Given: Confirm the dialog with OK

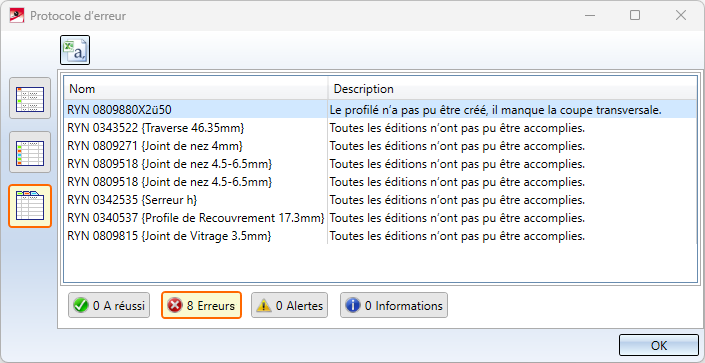Looking at the screenshot, I should coord(659,345).
